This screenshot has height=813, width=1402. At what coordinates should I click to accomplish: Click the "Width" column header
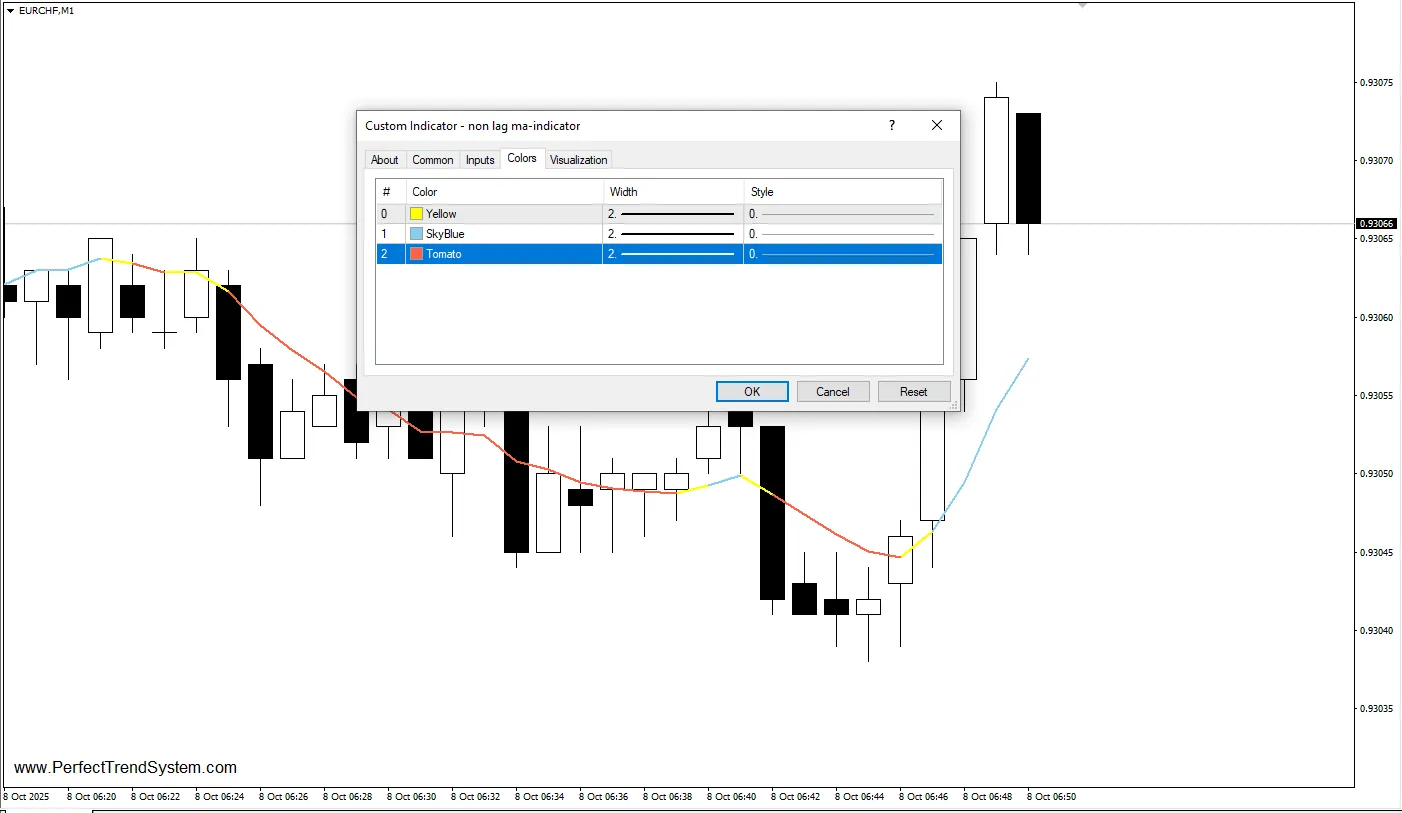click(x=674, y=192)
